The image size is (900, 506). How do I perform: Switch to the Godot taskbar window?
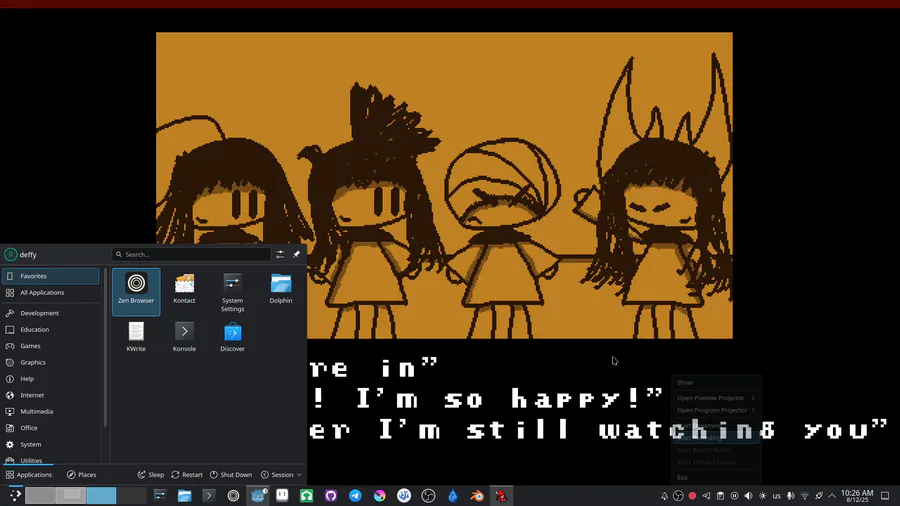click(x=258, y=495)
